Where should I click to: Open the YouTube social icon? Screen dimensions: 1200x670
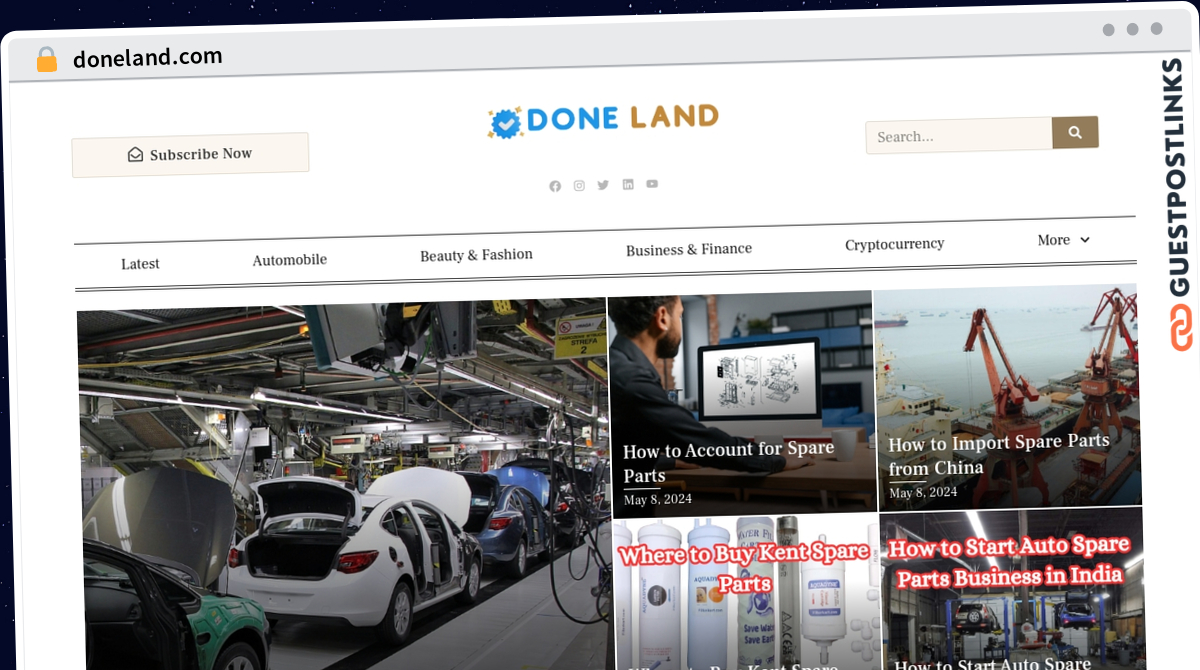tap(652, 183)
